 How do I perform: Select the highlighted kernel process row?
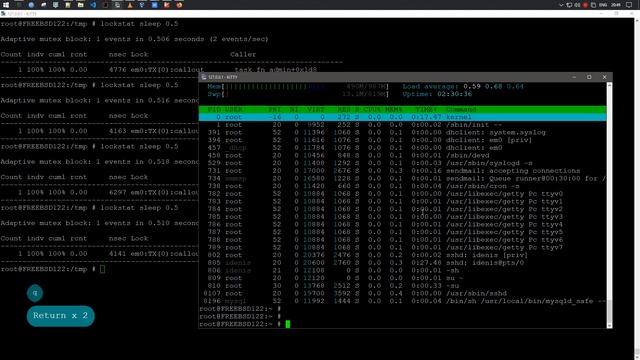click(x=402, y=117)
